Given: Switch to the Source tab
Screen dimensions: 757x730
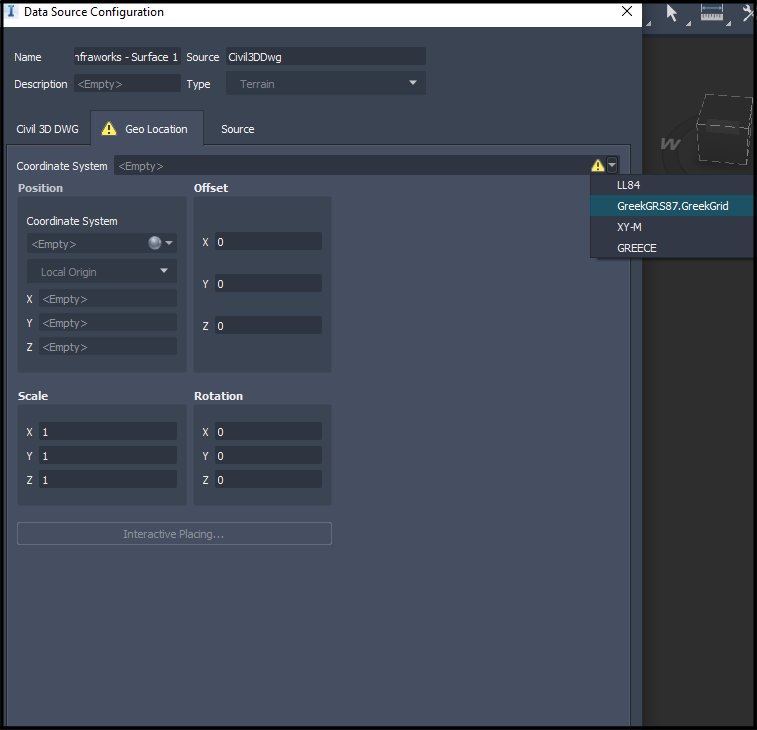Looking at the screenshot, I should pos(238,129).
